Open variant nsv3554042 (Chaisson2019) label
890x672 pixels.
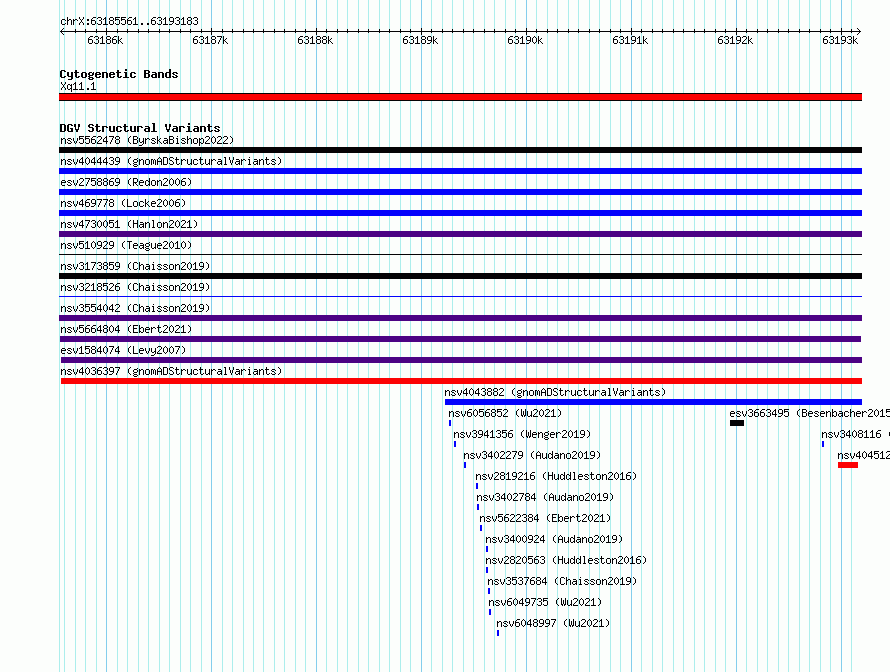(x=135, y=308)
